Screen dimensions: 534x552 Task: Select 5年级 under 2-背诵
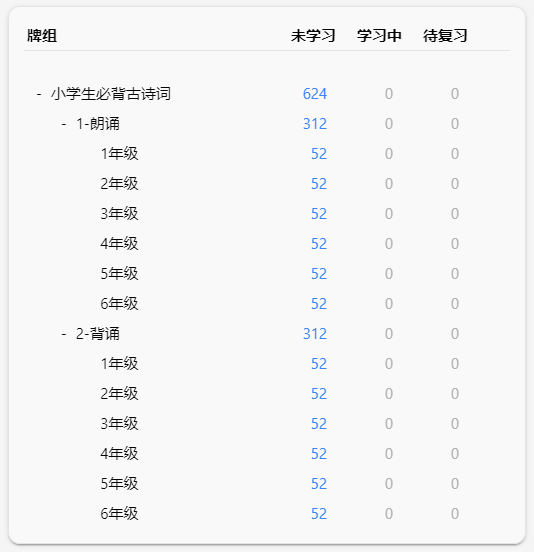[x=119, y=484]
